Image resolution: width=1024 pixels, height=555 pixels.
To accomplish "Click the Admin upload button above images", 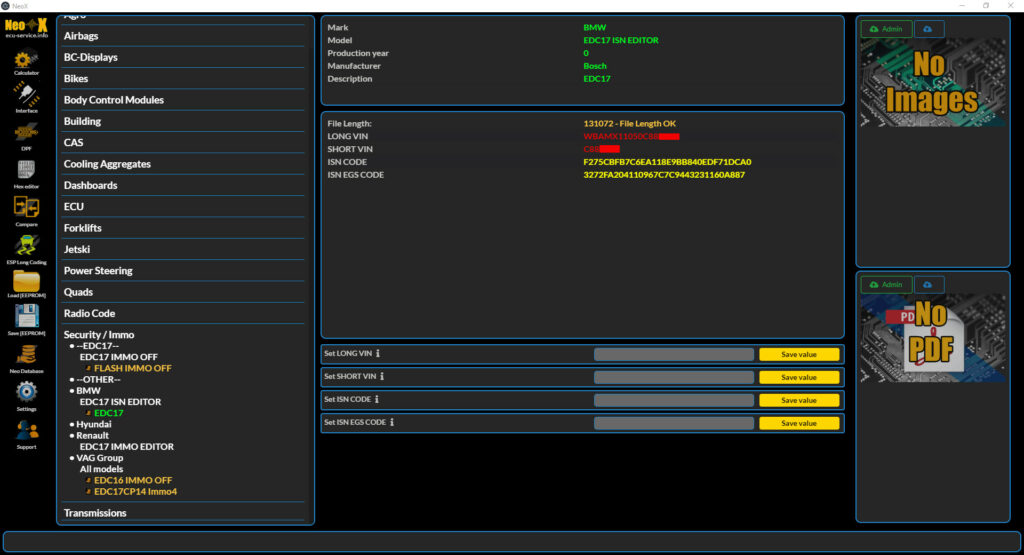I will point(886,29).
